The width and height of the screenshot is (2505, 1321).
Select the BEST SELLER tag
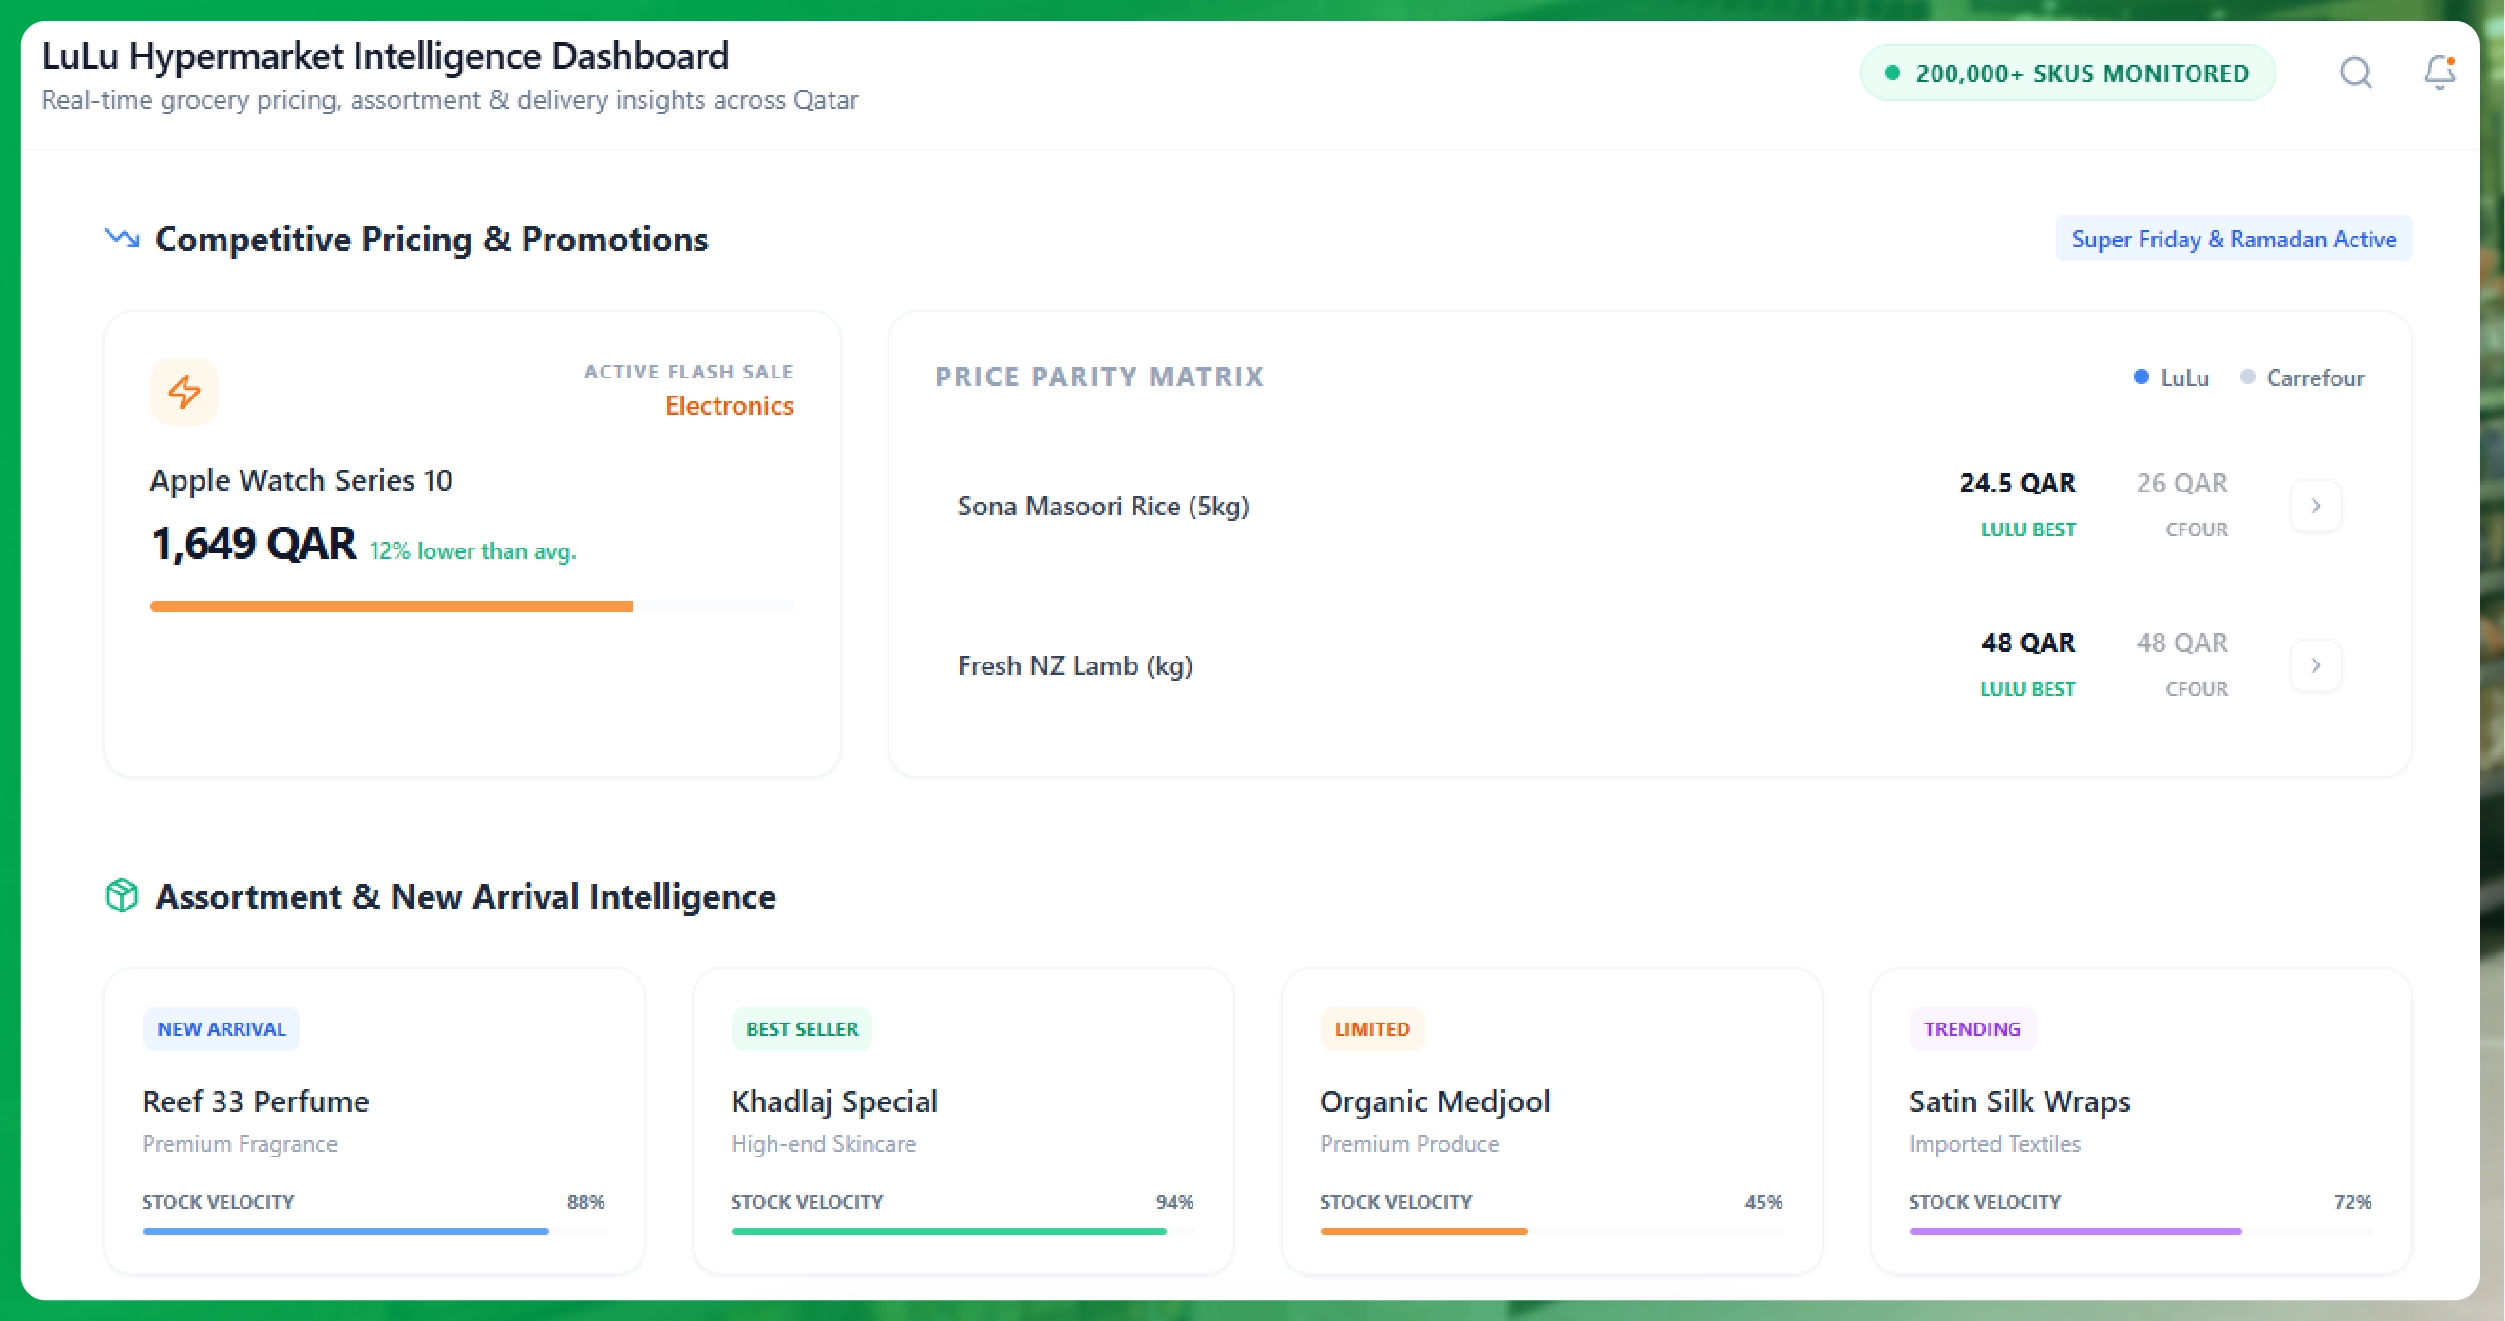click(801, 1029)
